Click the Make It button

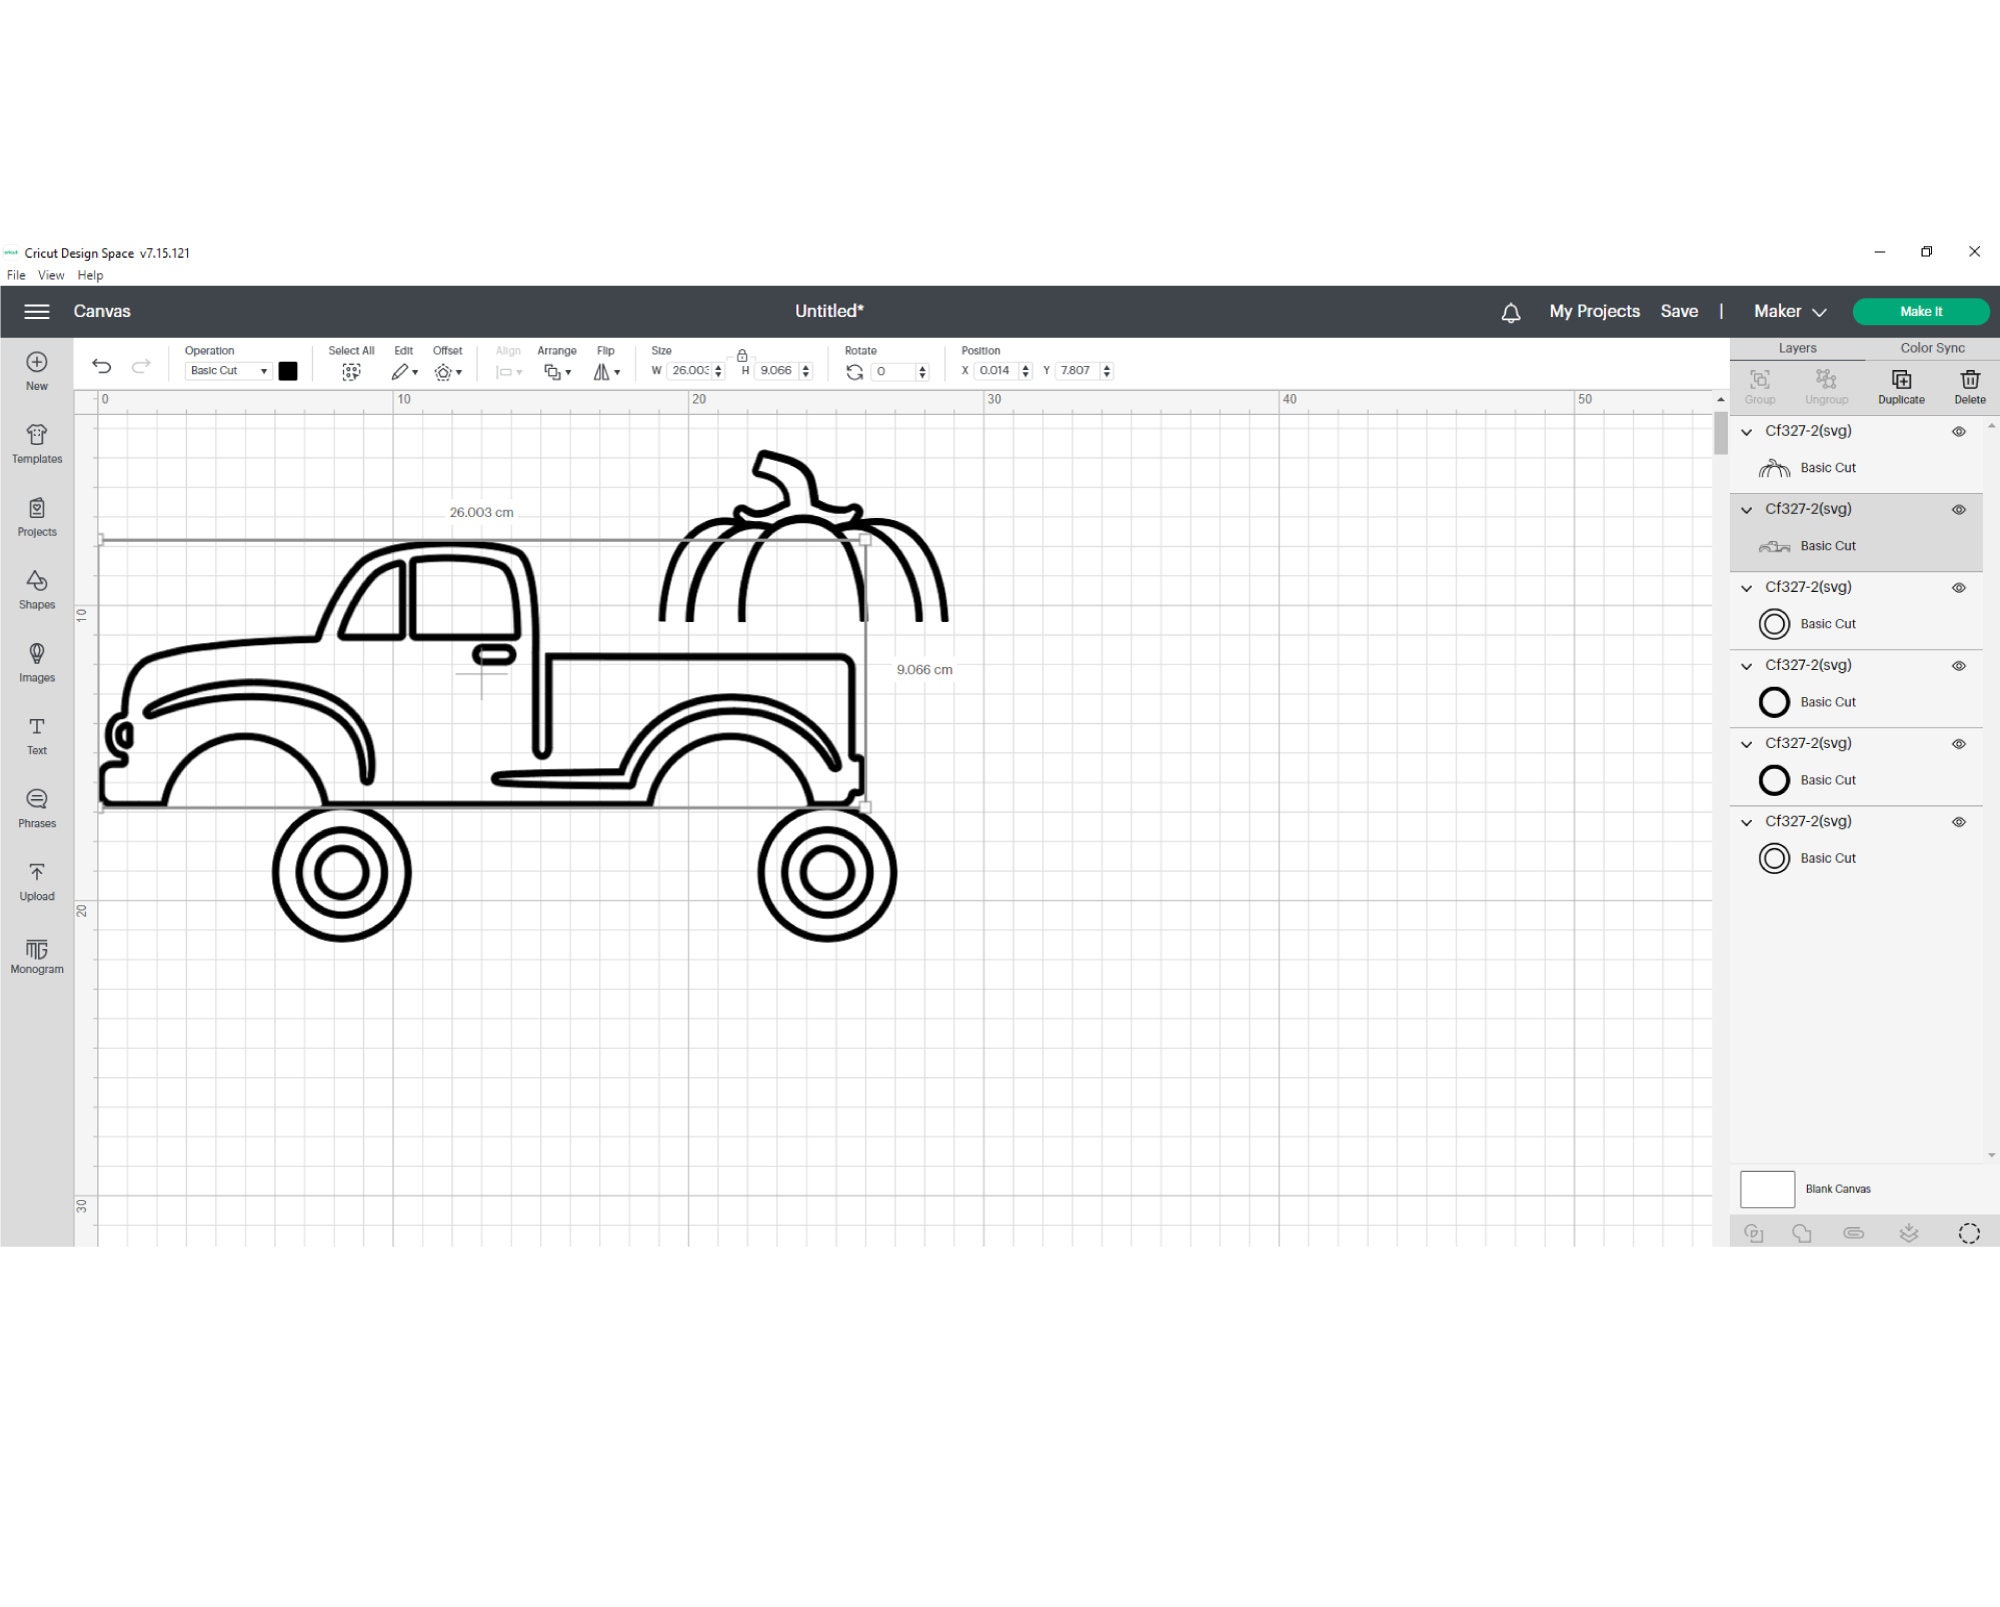click(x=1921, y=311)
